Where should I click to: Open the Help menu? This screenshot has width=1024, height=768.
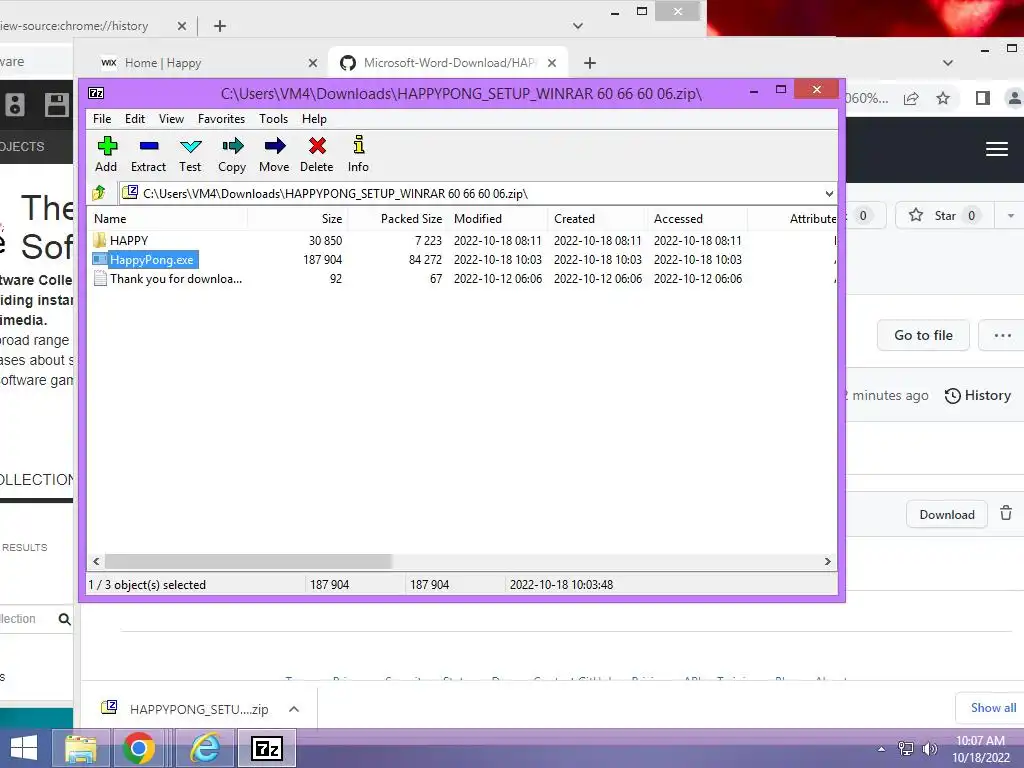[314, 119]
